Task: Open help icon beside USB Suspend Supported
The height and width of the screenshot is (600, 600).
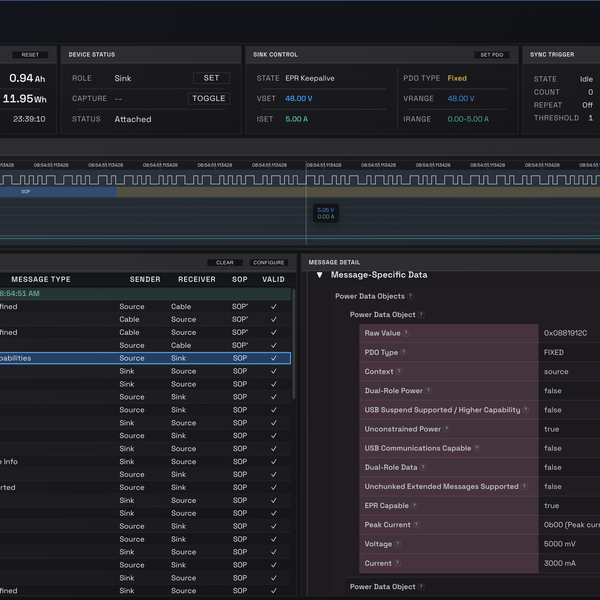Action: click(x=526, y=409)
